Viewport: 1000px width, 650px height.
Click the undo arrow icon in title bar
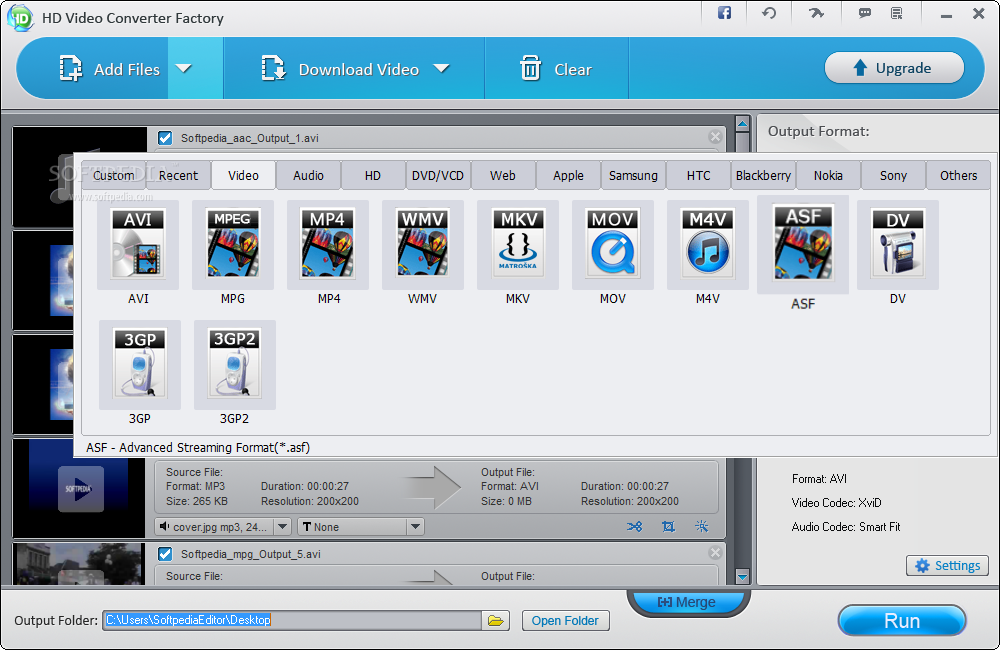769,13
